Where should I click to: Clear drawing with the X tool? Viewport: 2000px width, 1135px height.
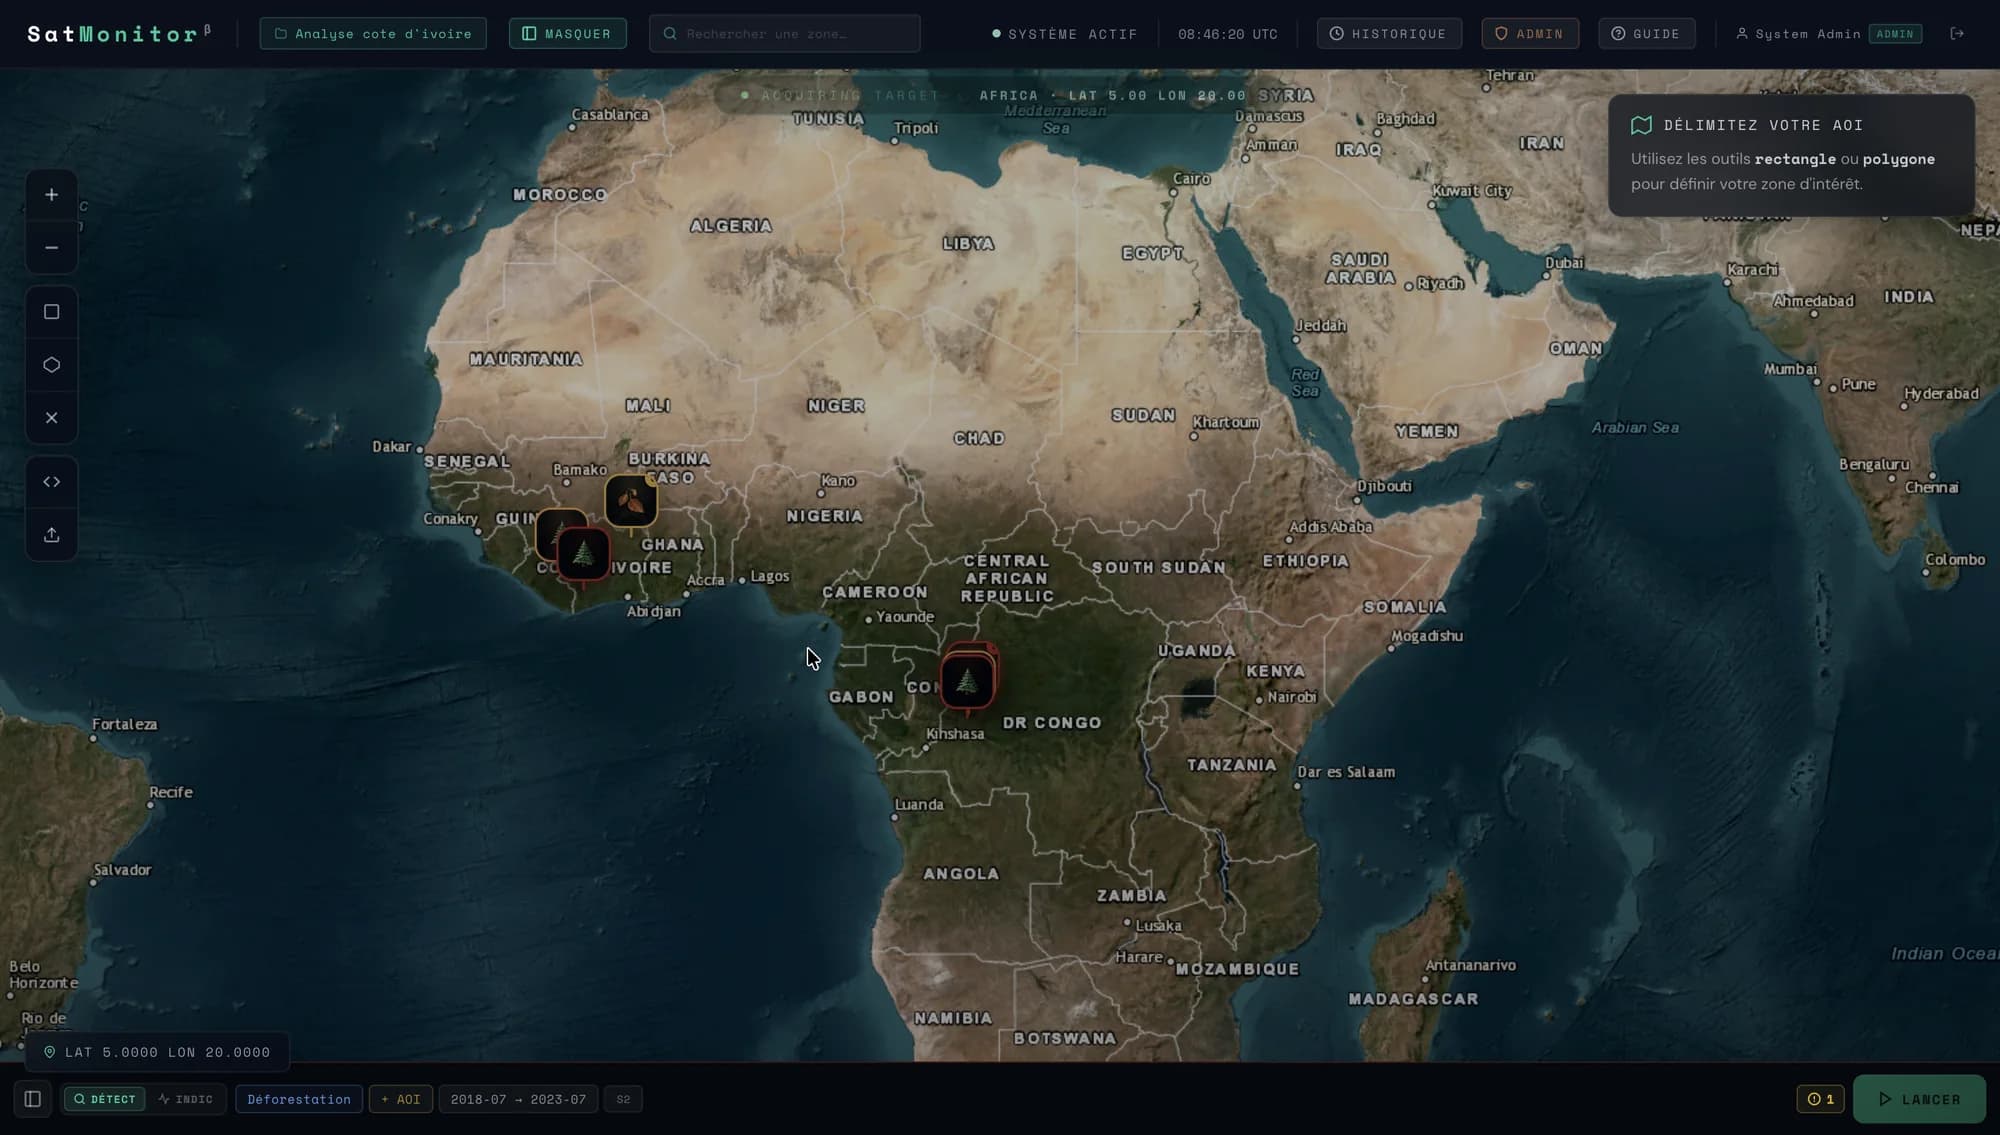pyautogui.click(x=52, y=418)
